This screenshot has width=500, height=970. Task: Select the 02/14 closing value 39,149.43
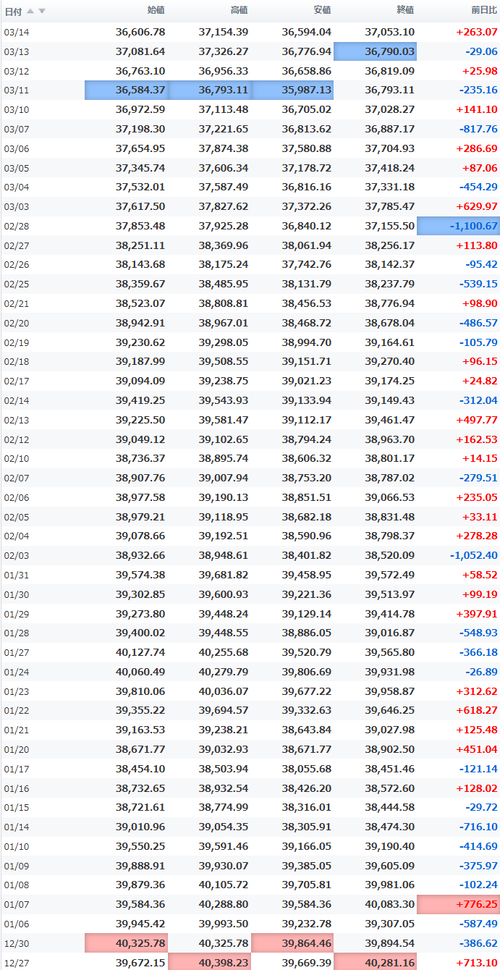coord(389,401)
